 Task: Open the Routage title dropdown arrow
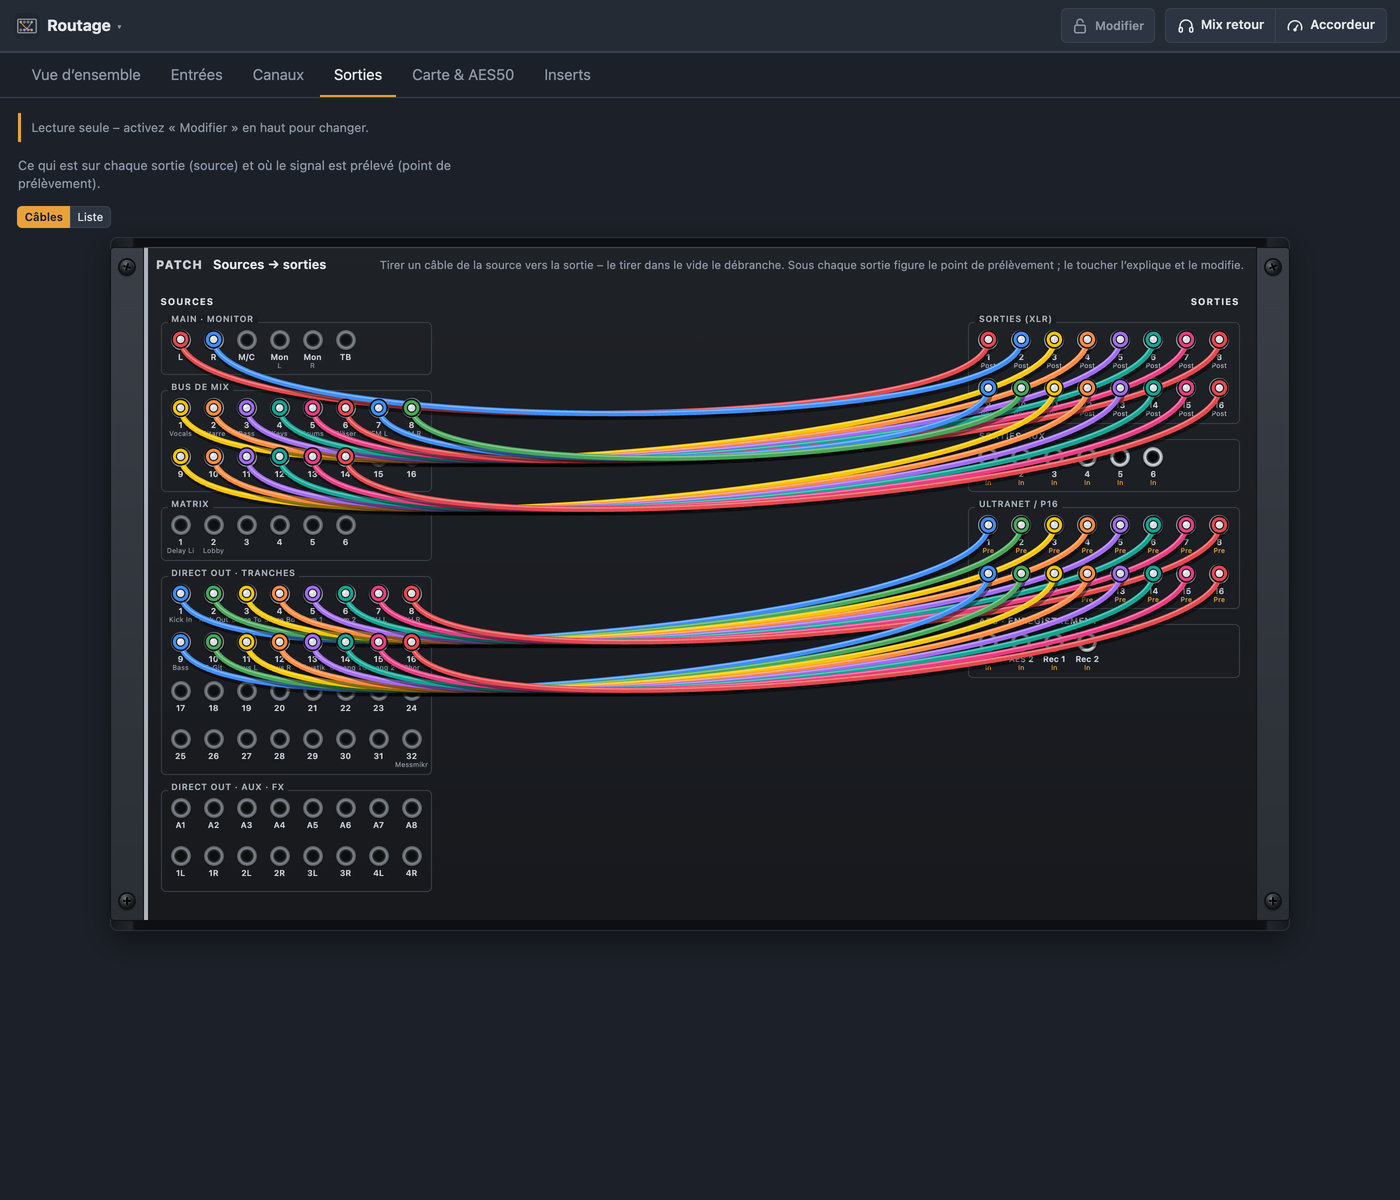(119, 27)
